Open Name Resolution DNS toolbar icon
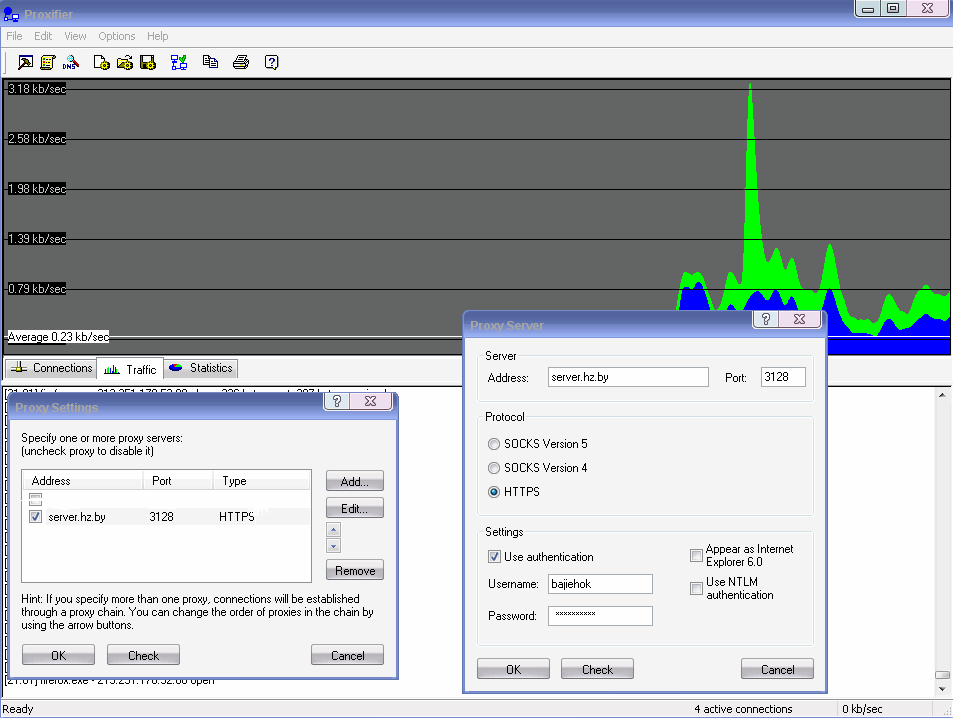953x718 pixels. pos(71,62)
